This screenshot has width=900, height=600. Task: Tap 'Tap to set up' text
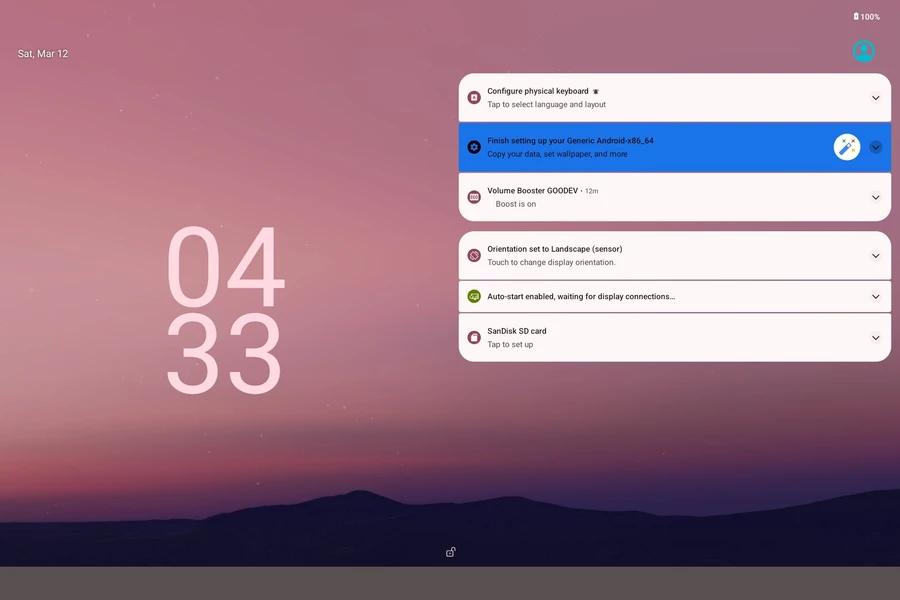tap(510, 344)
